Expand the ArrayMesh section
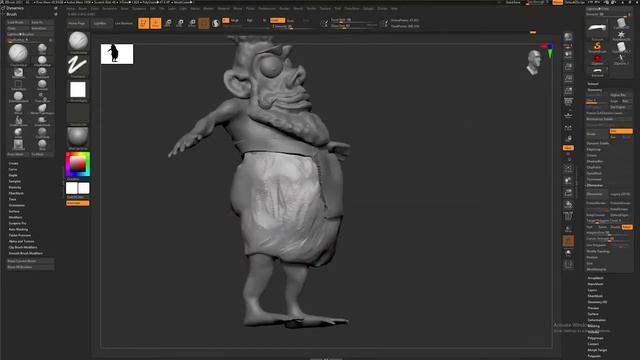The width and height of the screenshot is (640, 360). 595,278
